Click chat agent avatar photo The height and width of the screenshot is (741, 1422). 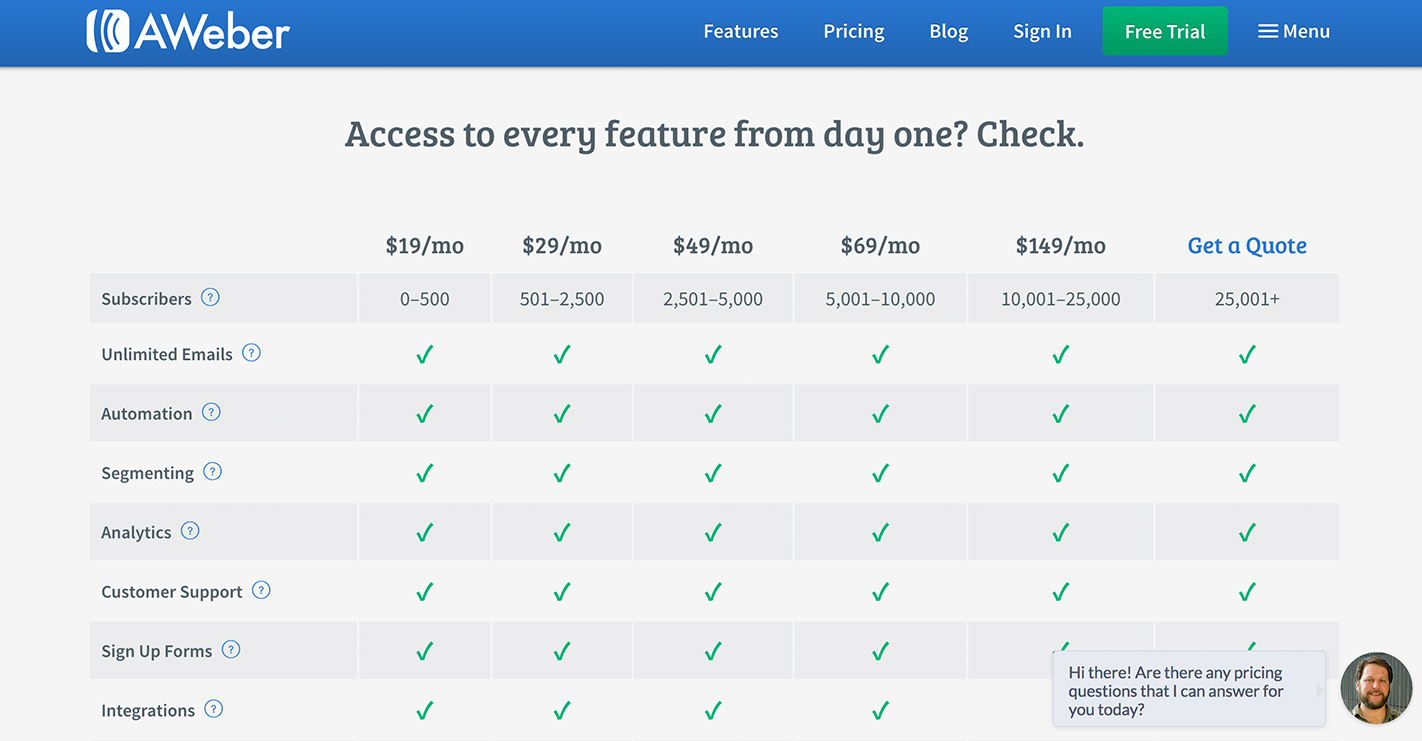[x=1376, y=688]
